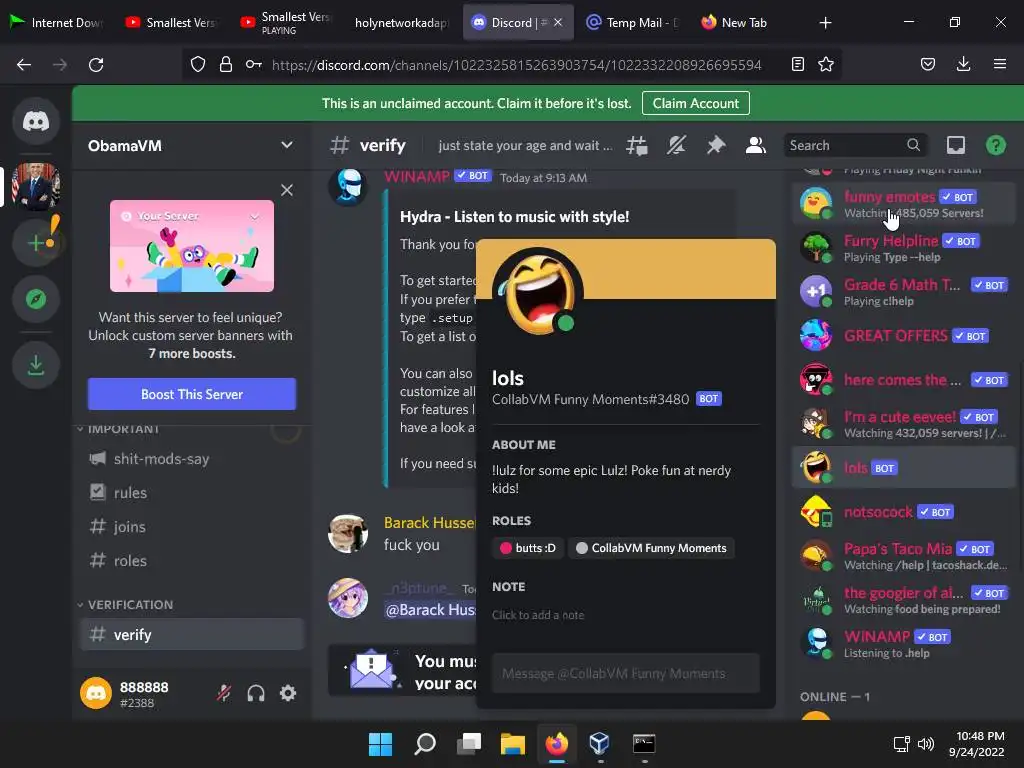This screenshot has height=768, width=1024.
Task: Open Windows Start menu in taskbar
Action: pos(380,743)
